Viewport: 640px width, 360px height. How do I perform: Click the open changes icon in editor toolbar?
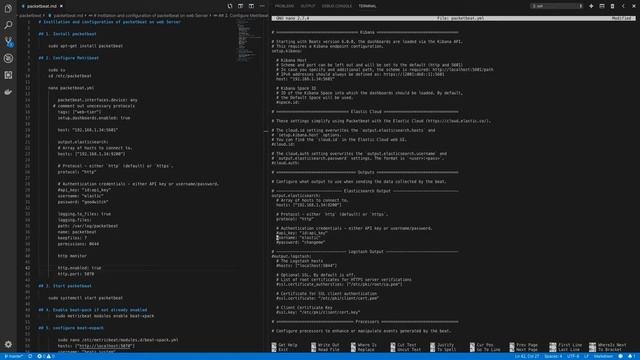pyautogui.click(x=230, y=6)
